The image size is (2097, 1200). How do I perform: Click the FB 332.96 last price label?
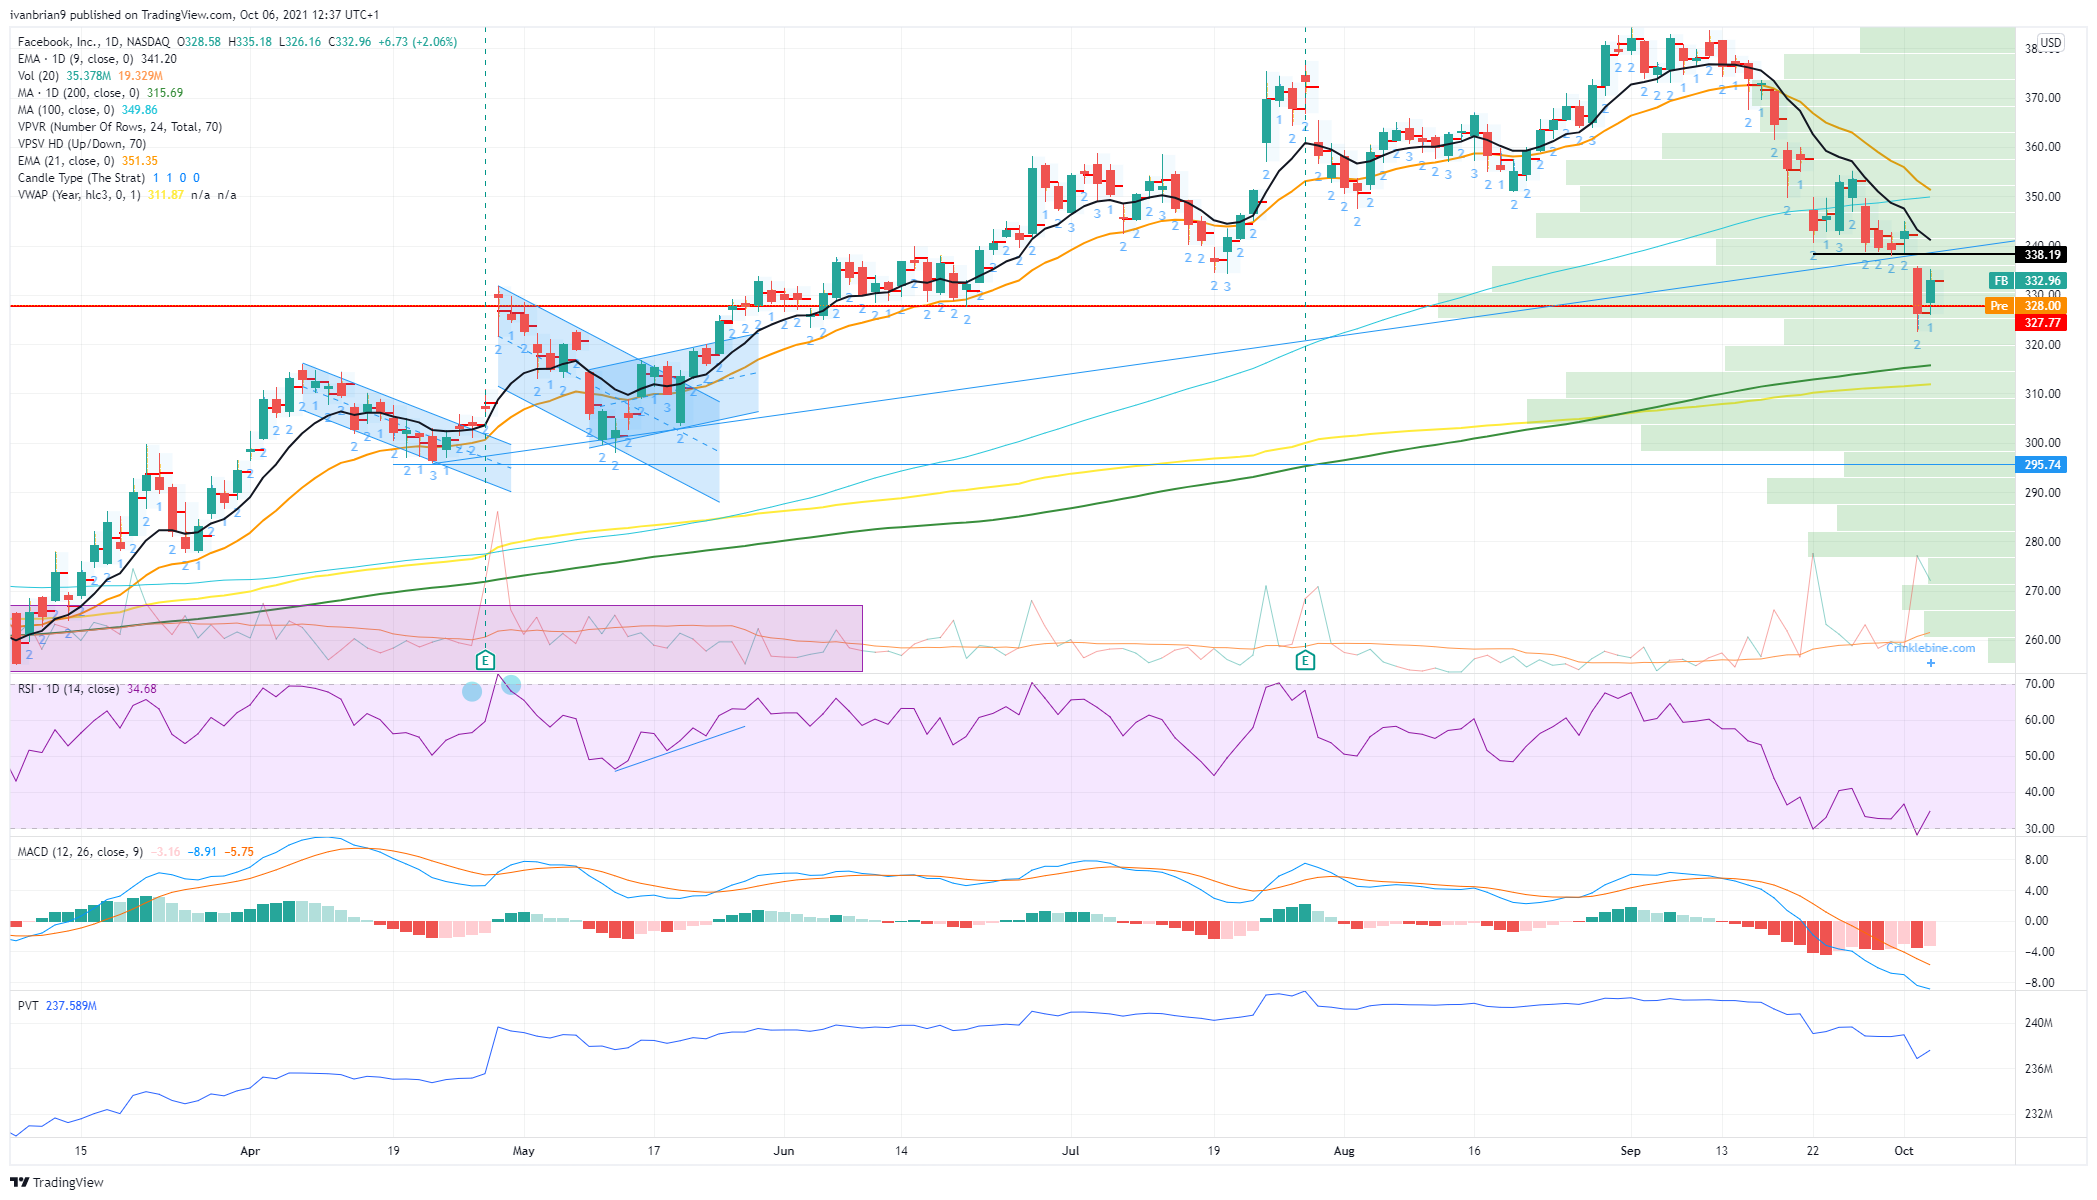(x=2026, y=281)
